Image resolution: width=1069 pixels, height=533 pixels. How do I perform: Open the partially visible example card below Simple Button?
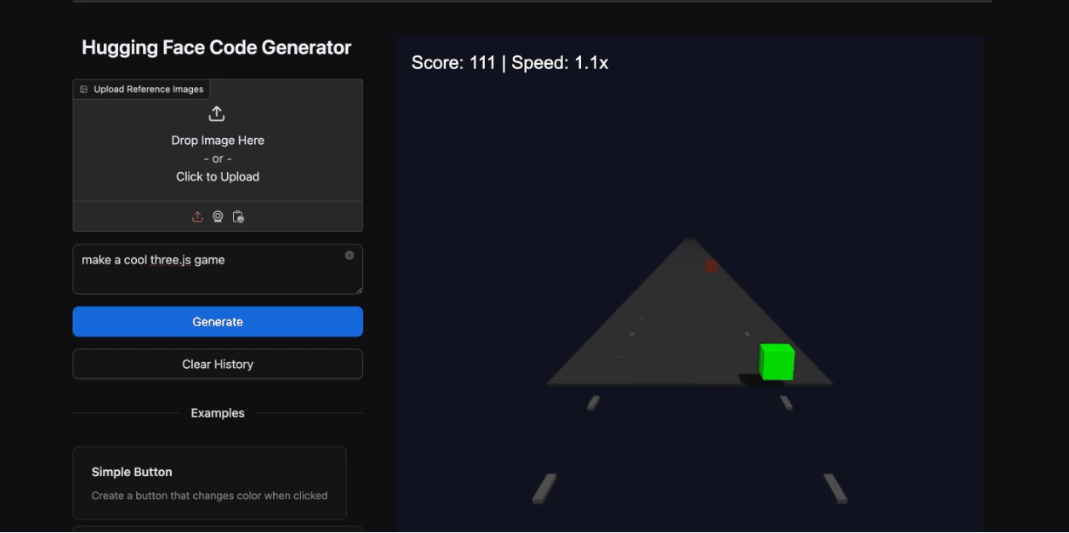click(x=209, y=528)
